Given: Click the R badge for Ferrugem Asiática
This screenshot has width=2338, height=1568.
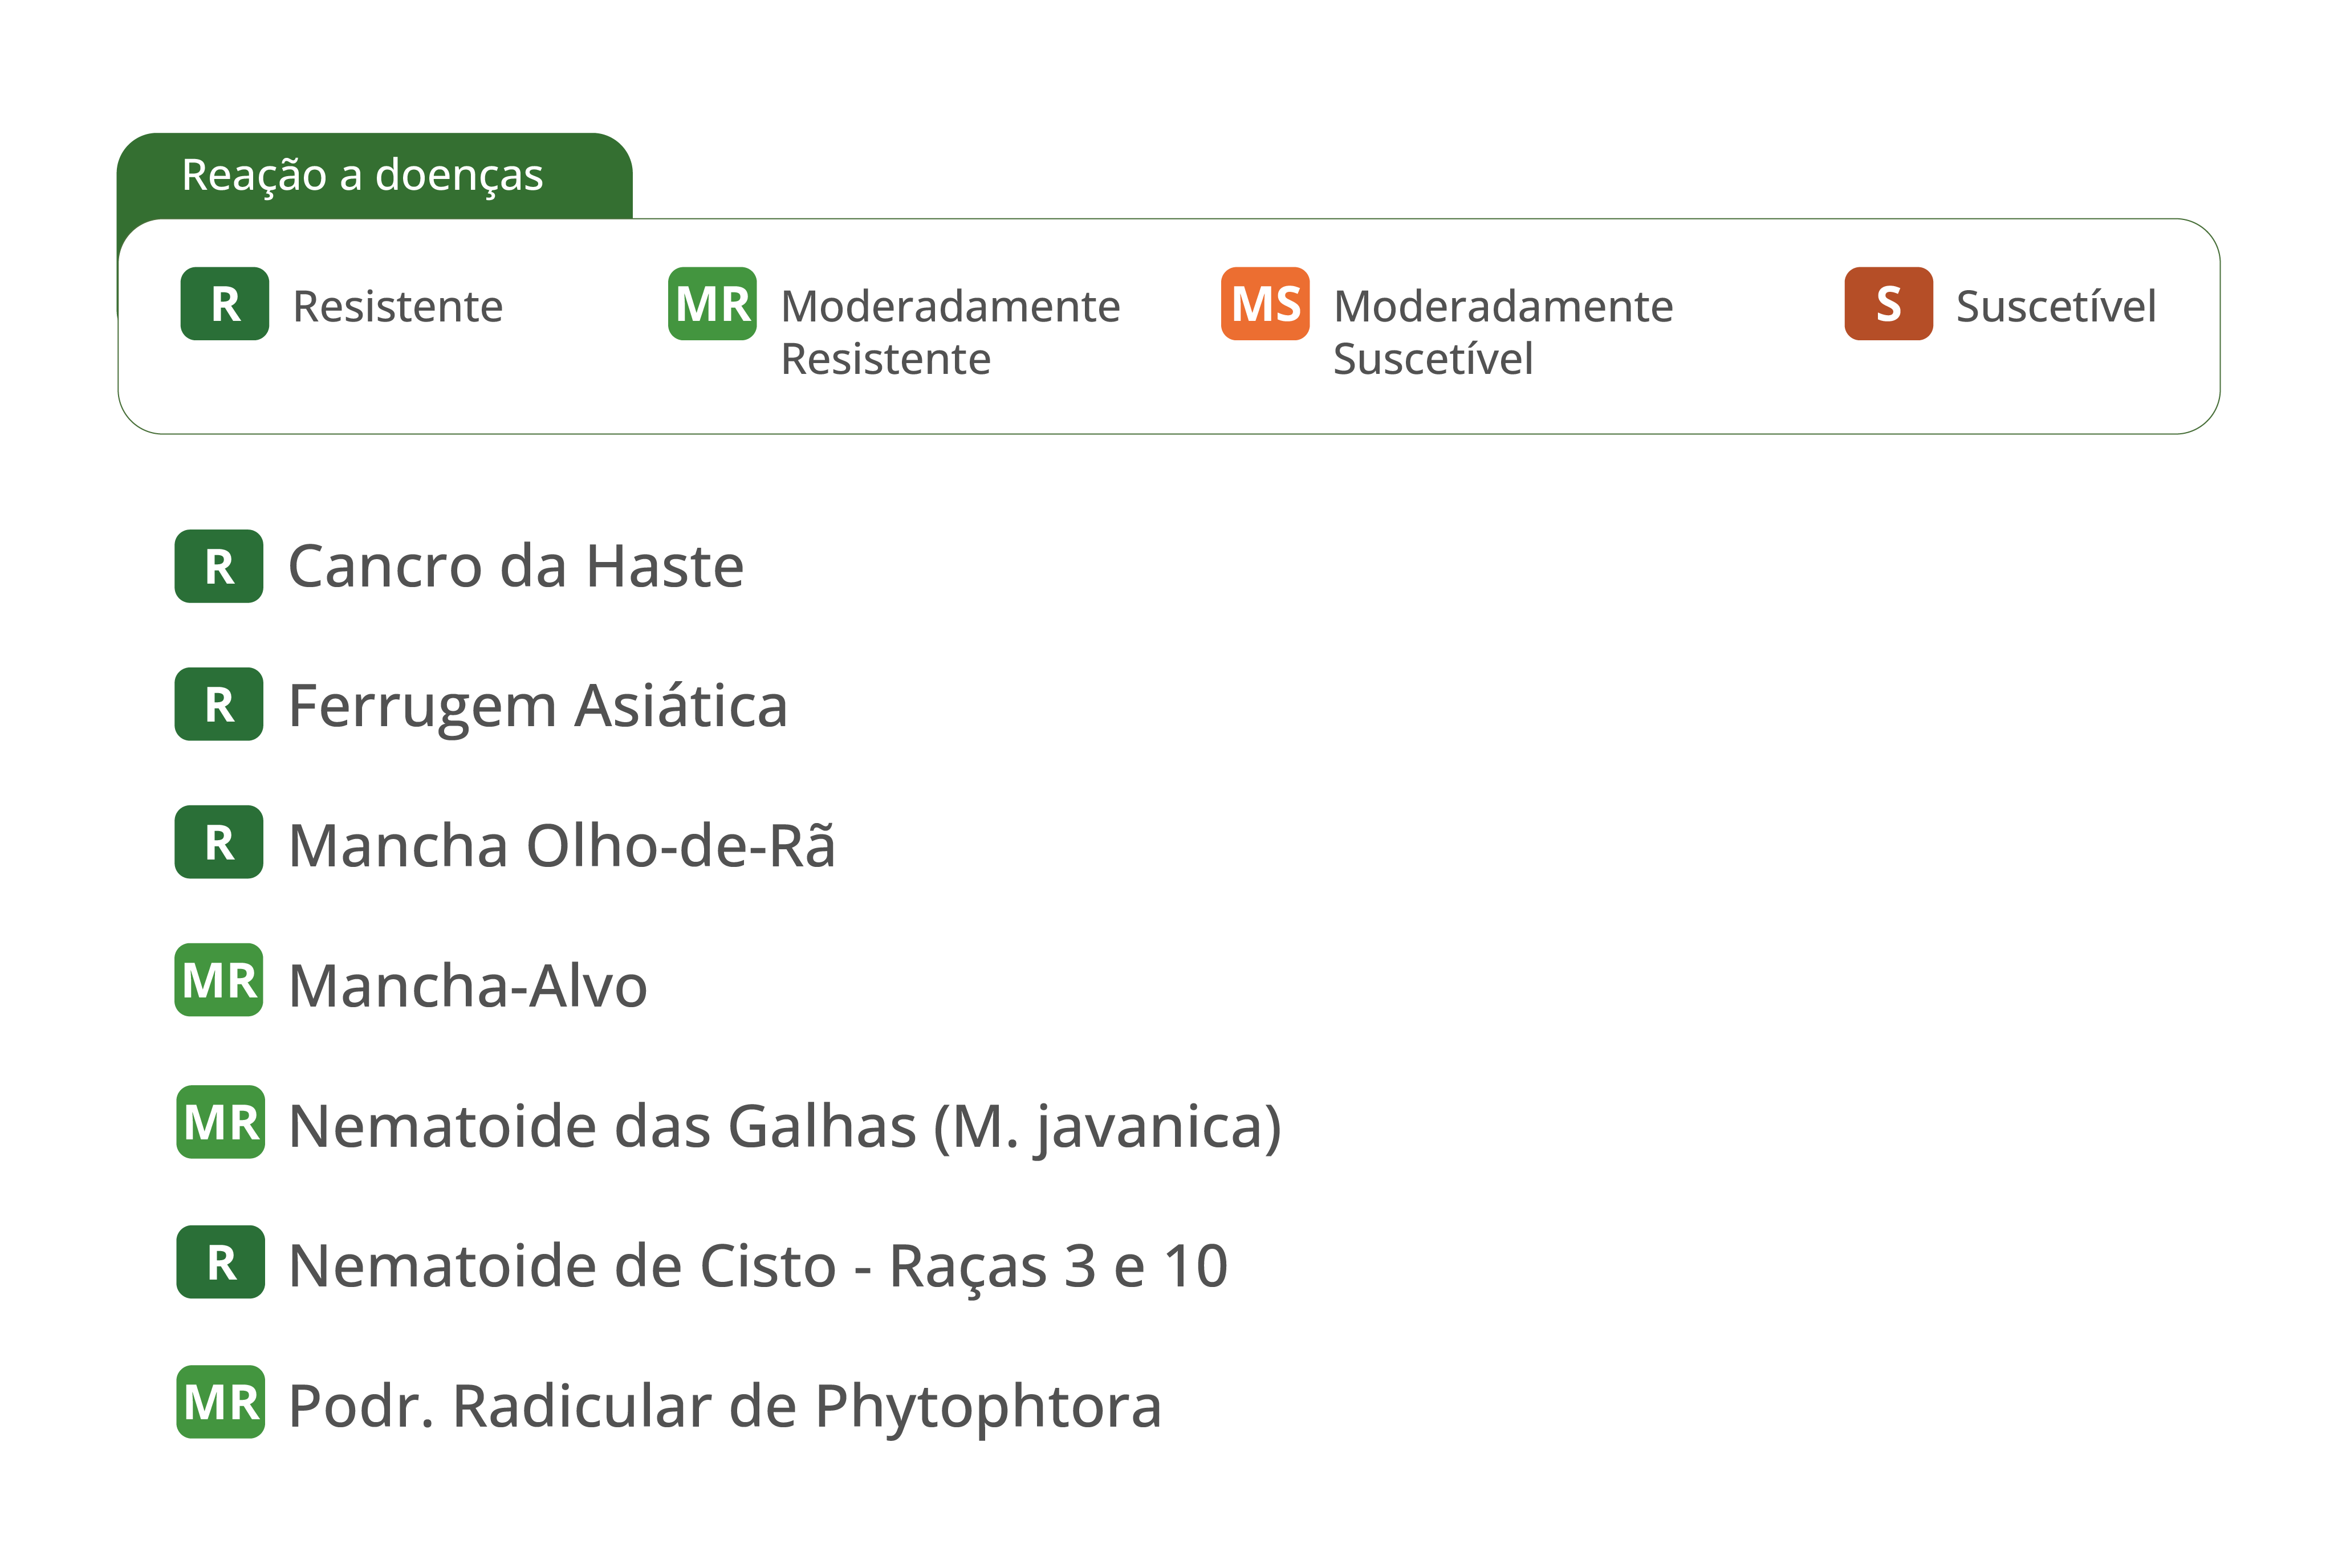Looking at the screenshot, I should 219,704.
